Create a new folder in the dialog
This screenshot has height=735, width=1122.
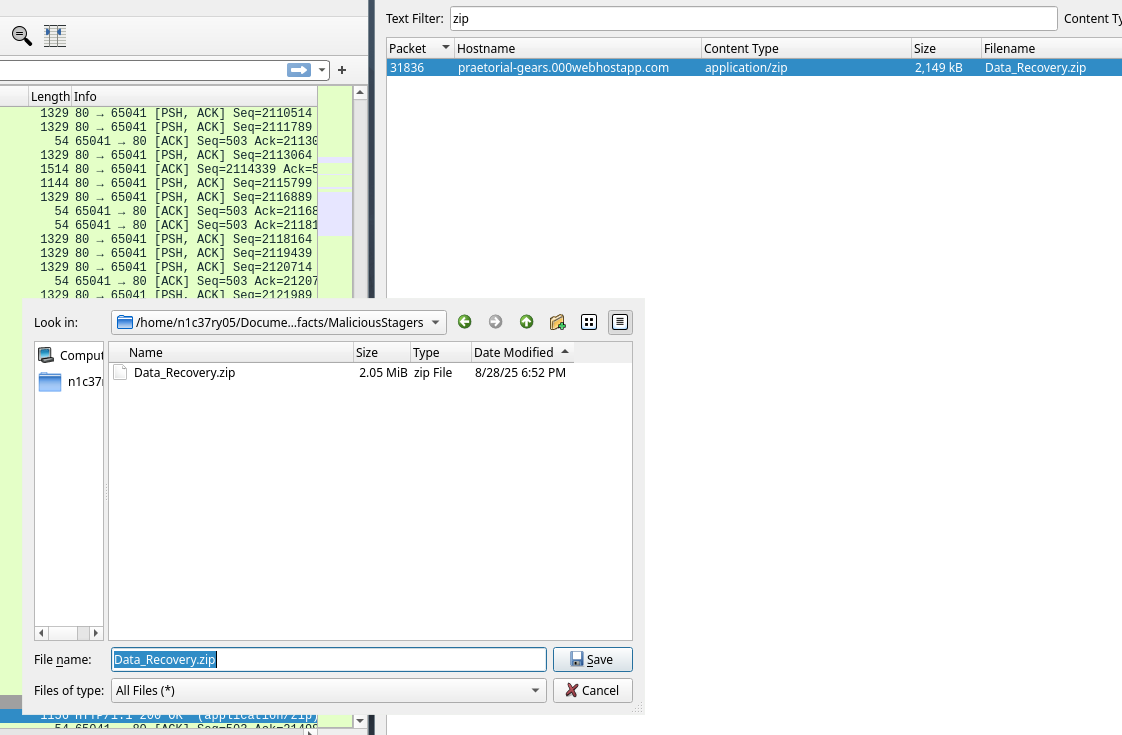557,322
